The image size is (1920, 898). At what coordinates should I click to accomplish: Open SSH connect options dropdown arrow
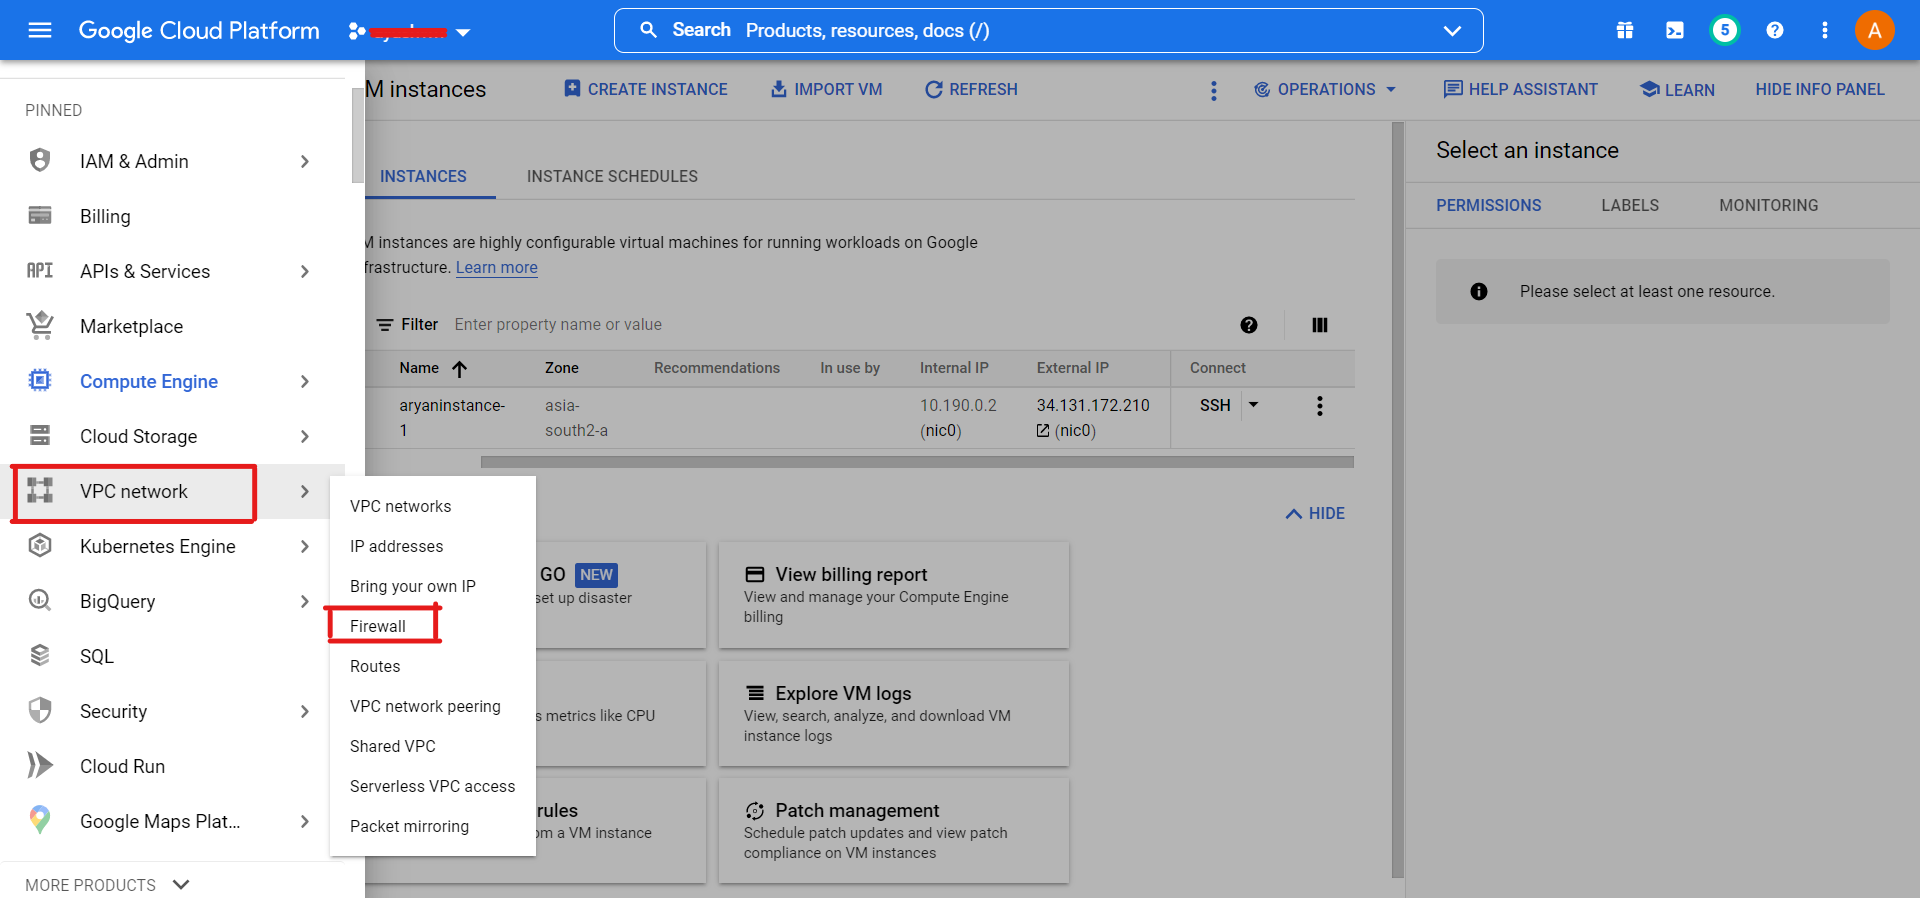(x=1253, y=405)
